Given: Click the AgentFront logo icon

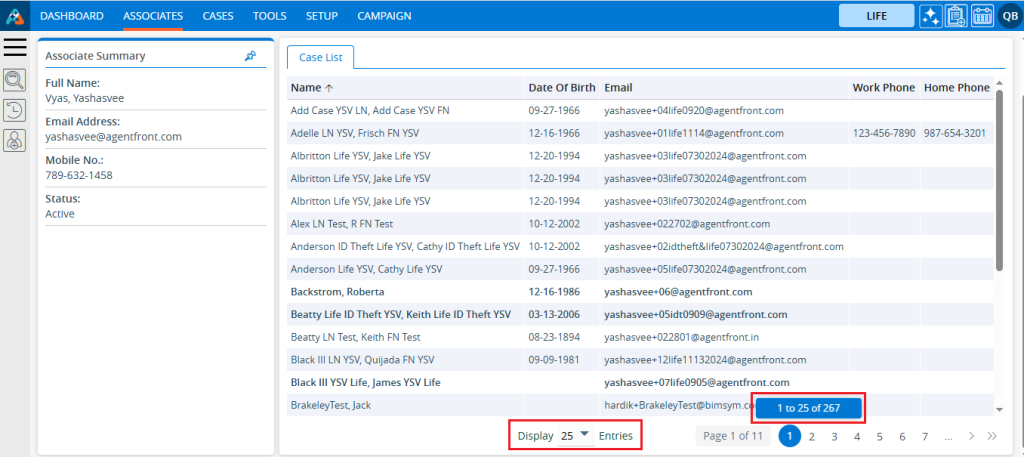Looking at the screenshot, I should pyautogui.click(x=15, y=16).
